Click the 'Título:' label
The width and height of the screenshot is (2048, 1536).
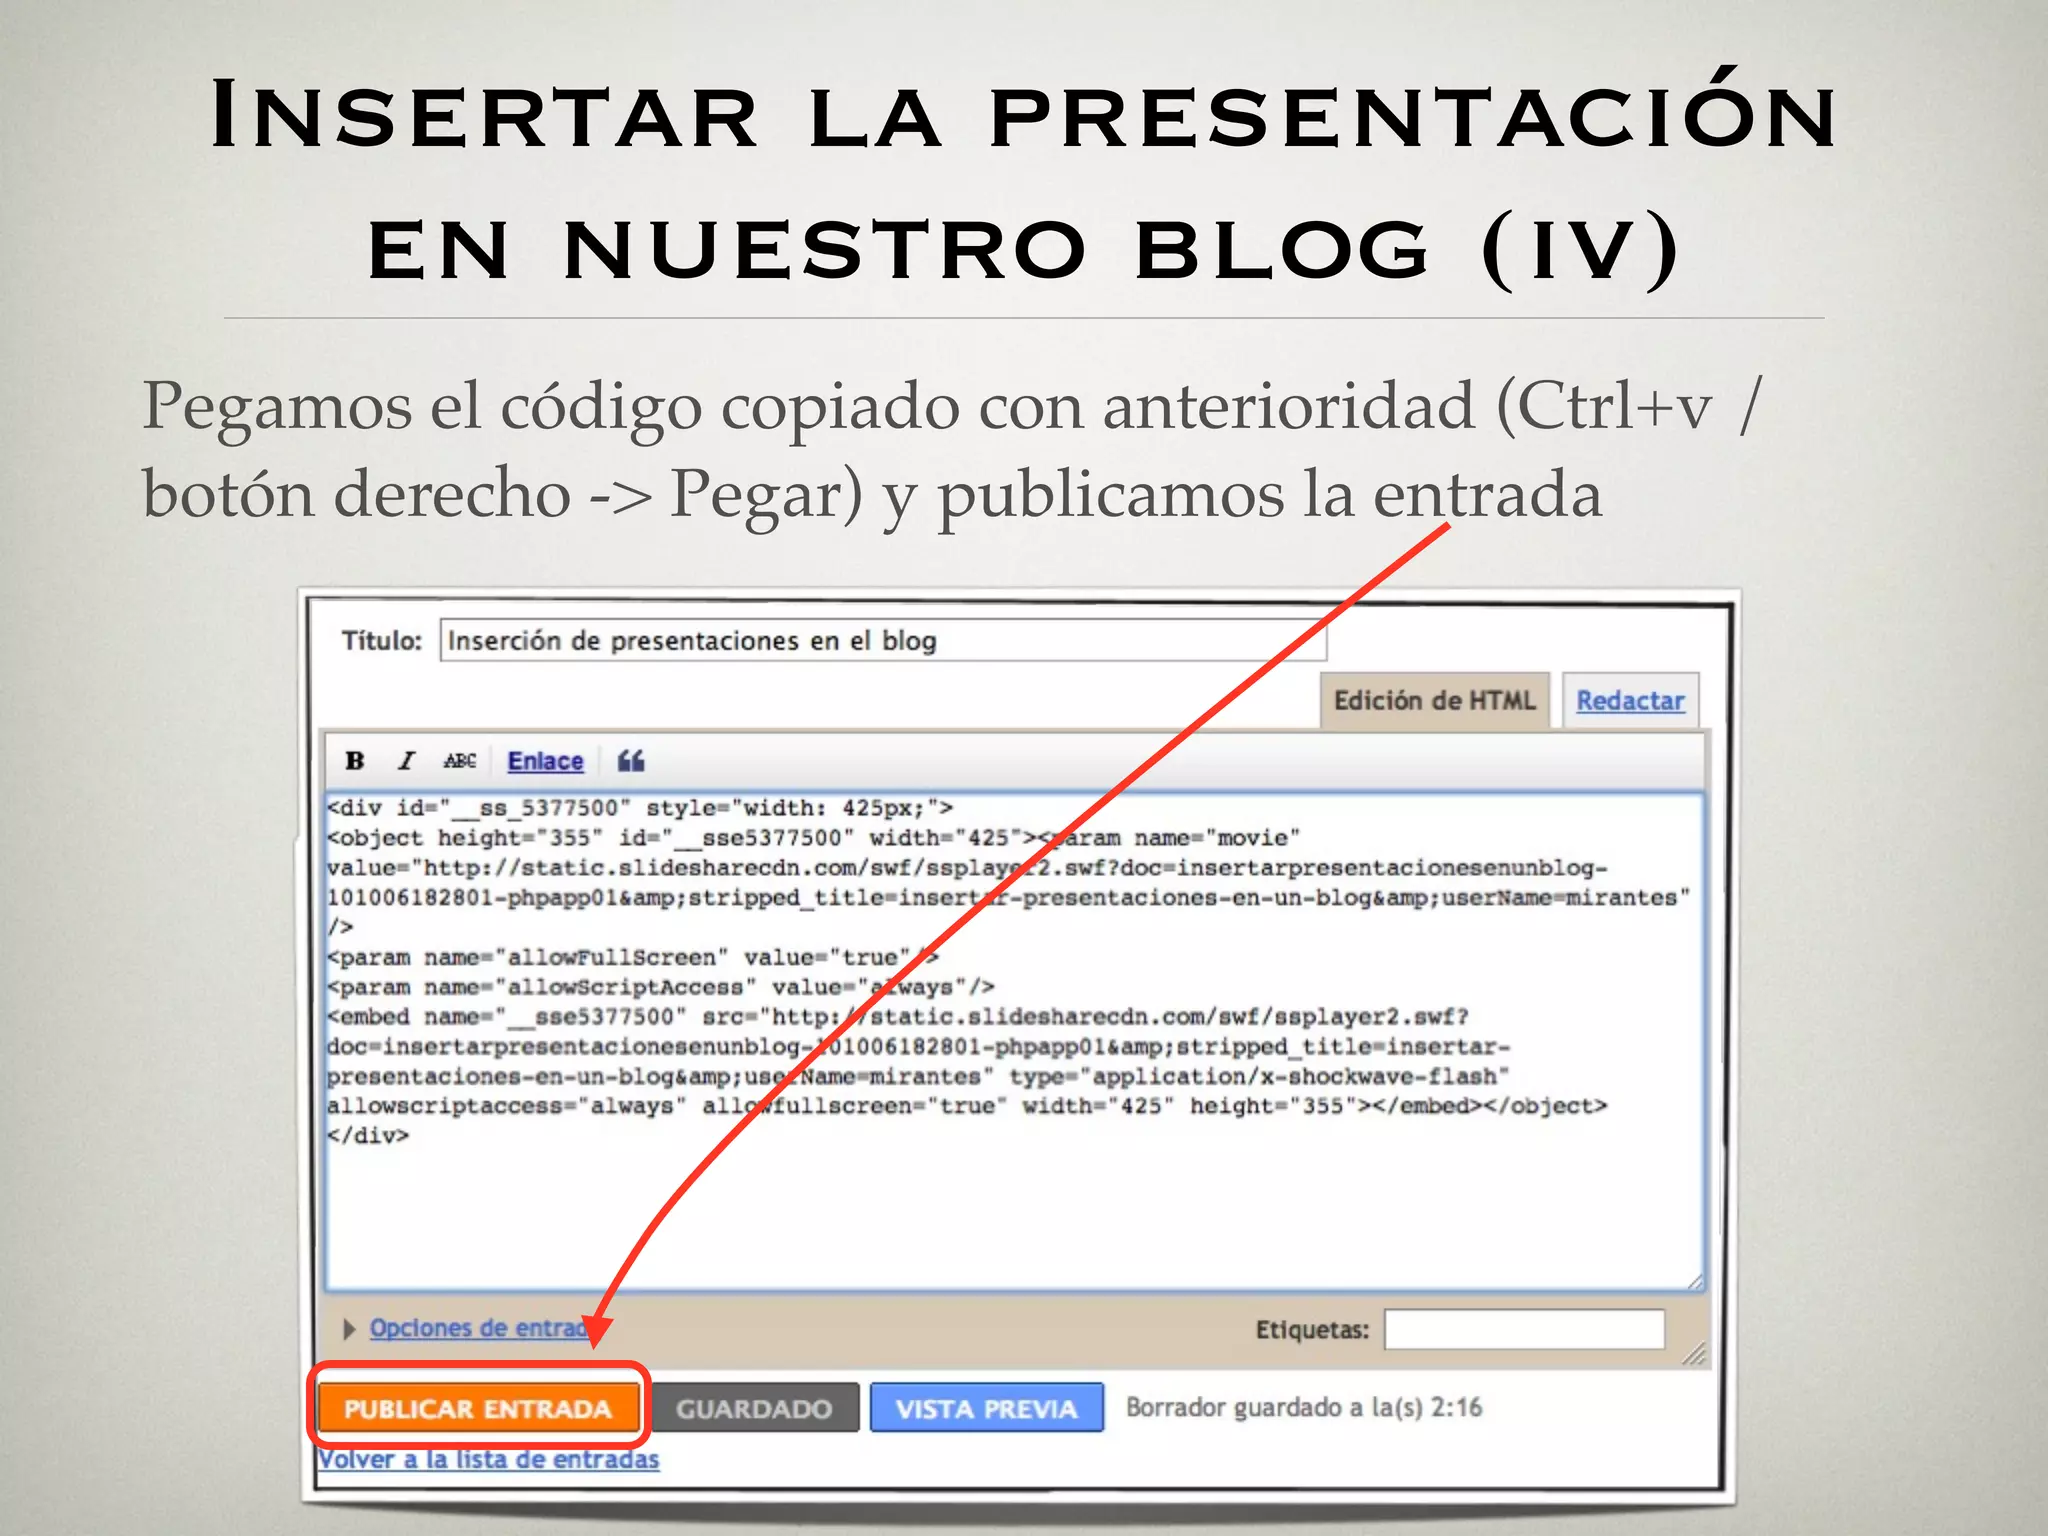pos(382,640)
